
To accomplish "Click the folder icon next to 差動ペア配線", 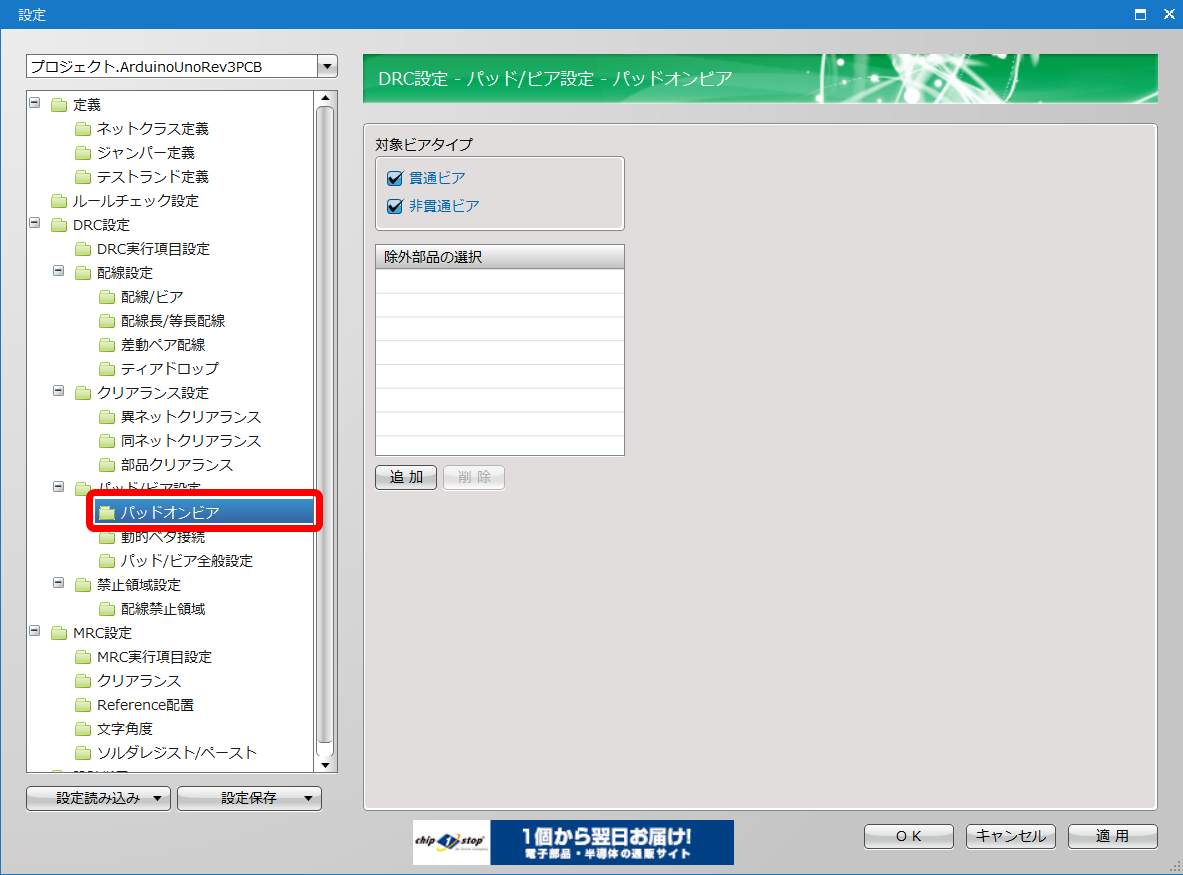I will pos(106,345).
